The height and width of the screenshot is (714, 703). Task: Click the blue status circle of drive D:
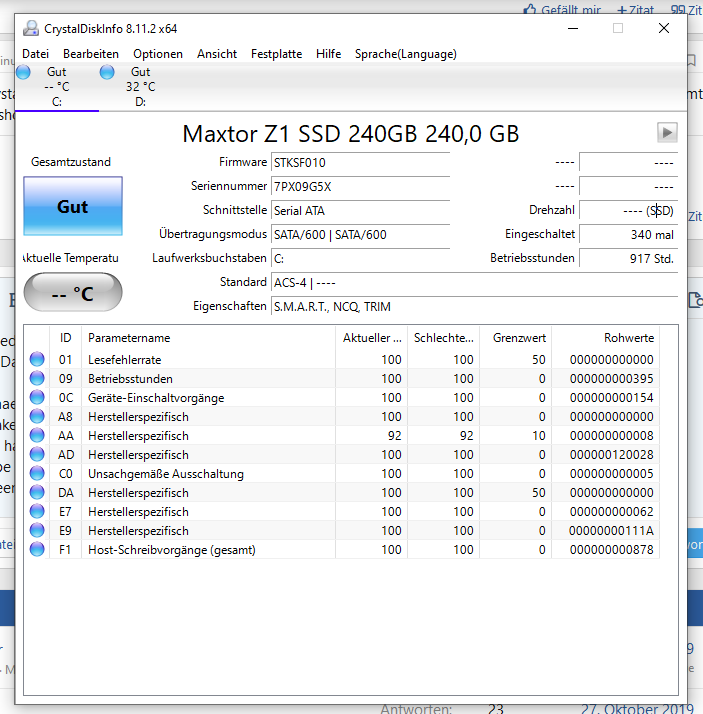[x=107, y=72]
